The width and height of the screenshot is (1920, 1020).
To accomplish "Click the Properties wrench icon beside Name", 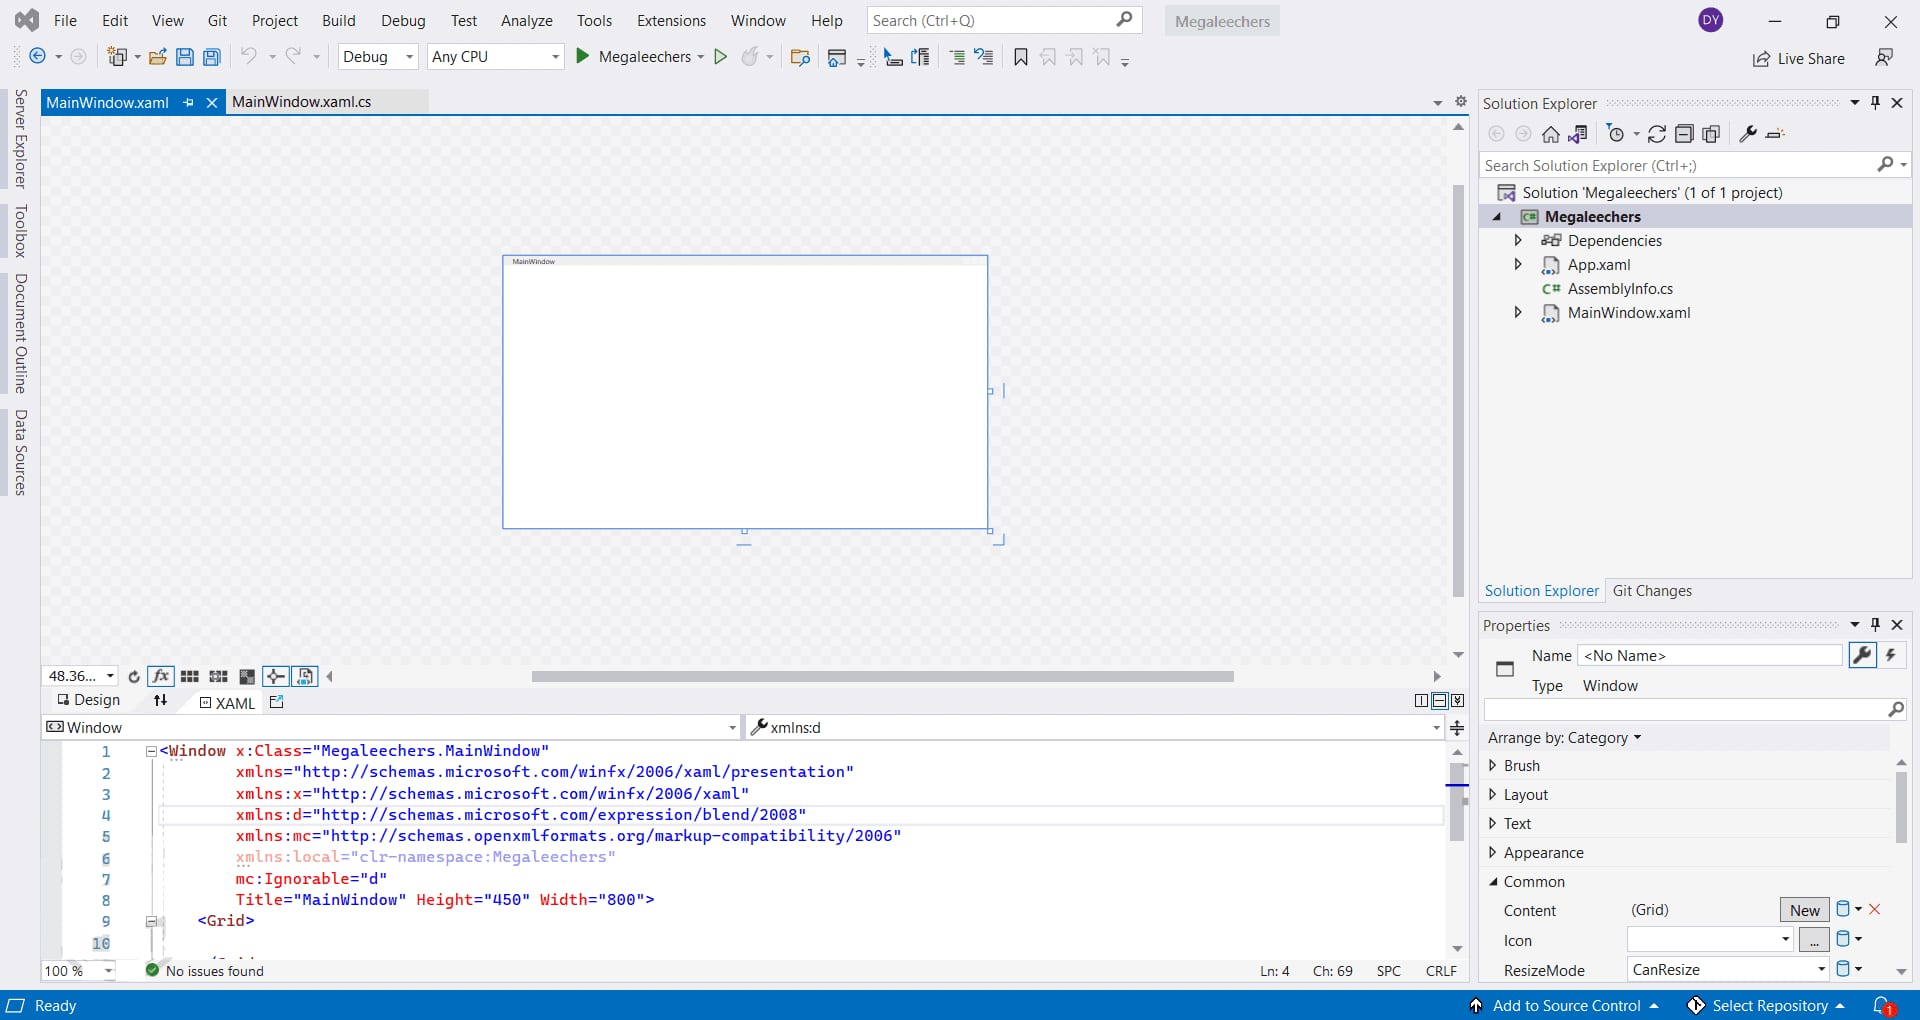I will (1862, 655).
